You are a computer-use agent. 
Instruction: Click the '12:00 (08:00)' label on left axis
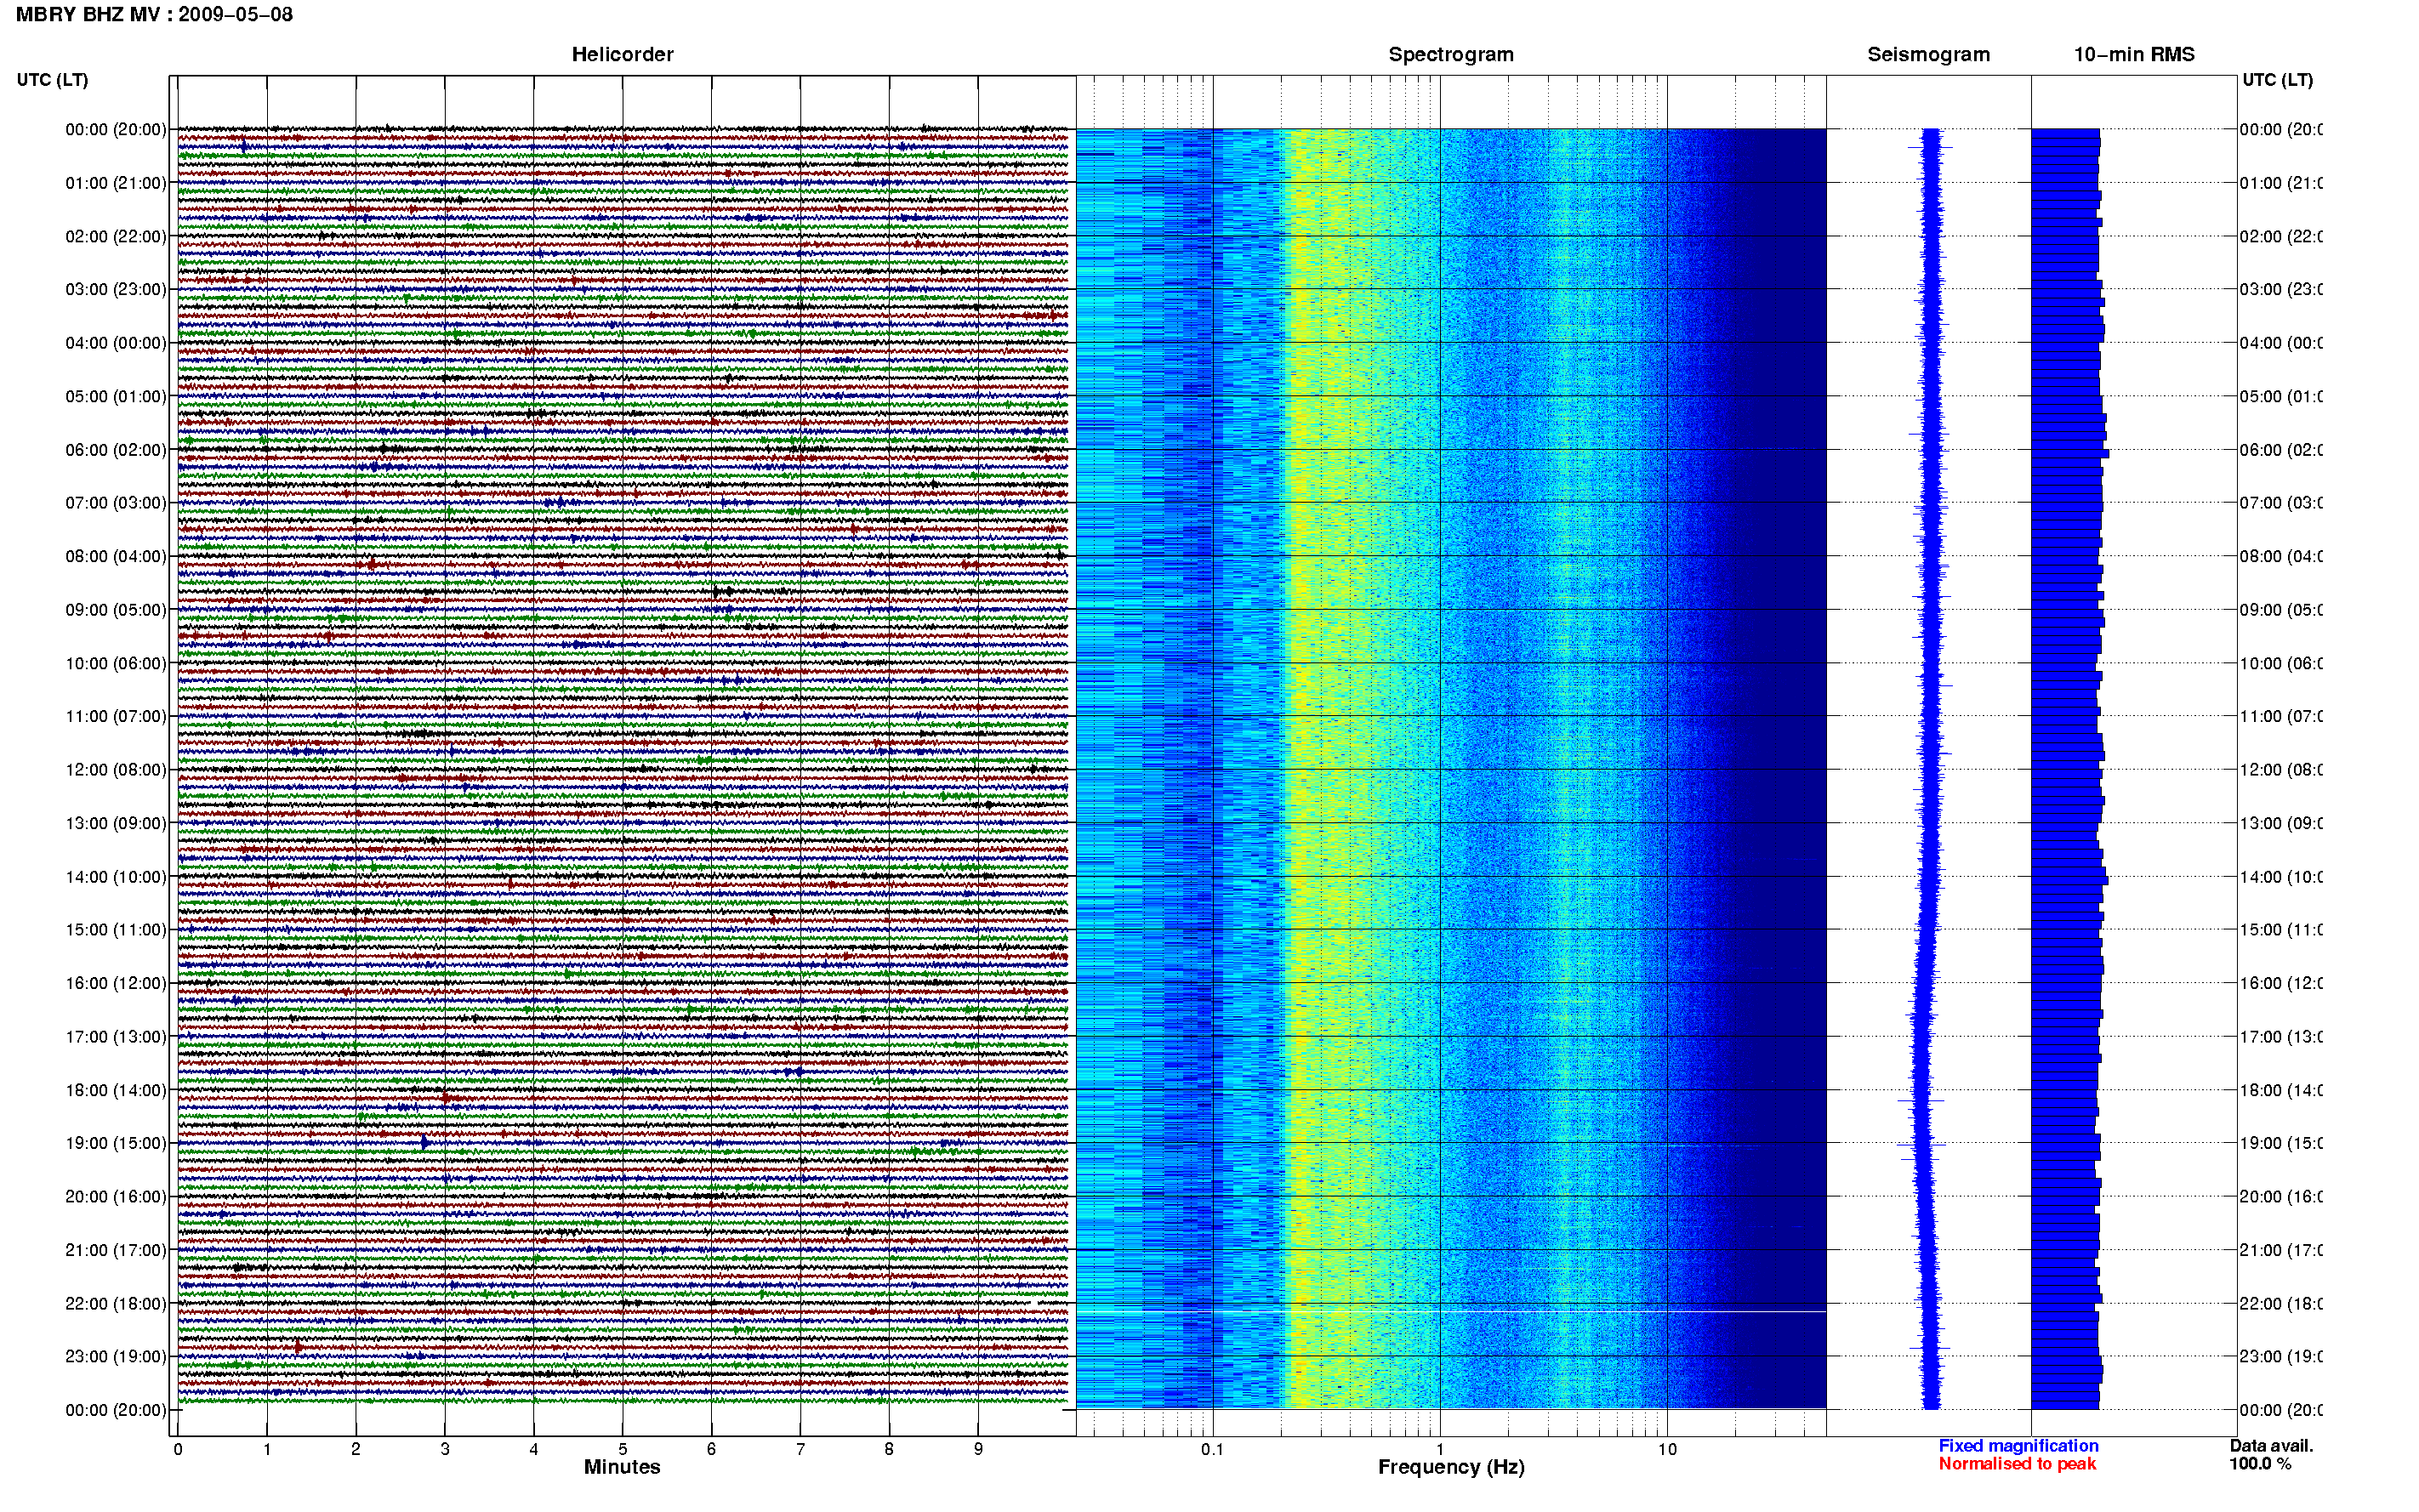click(116, 770)
